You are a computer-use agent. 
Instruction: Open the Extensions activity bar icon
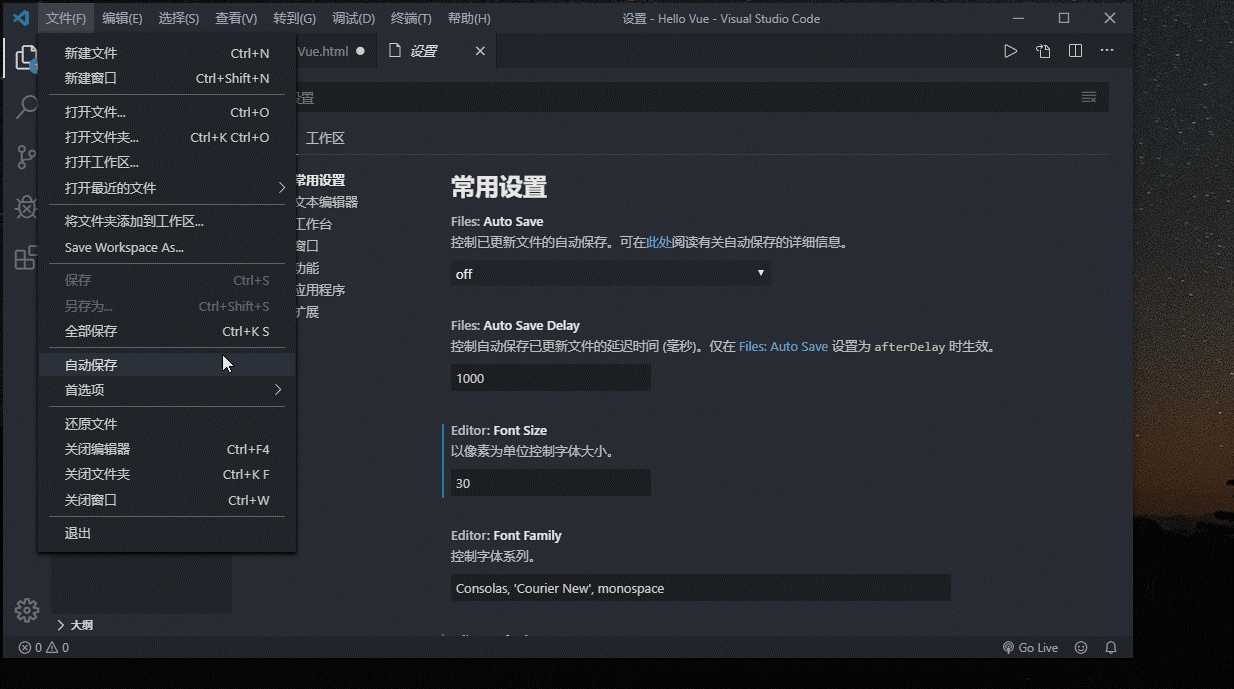26,258
